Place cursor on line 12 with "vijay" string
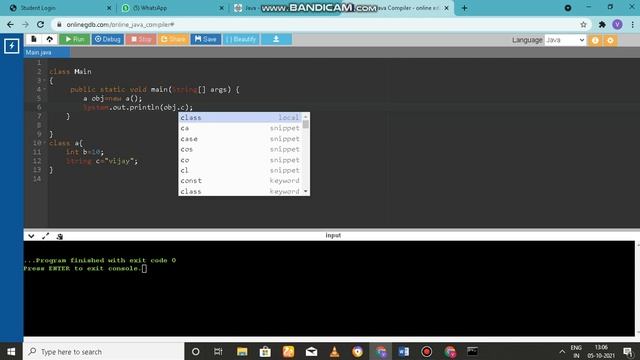 (x=102, y=161)
